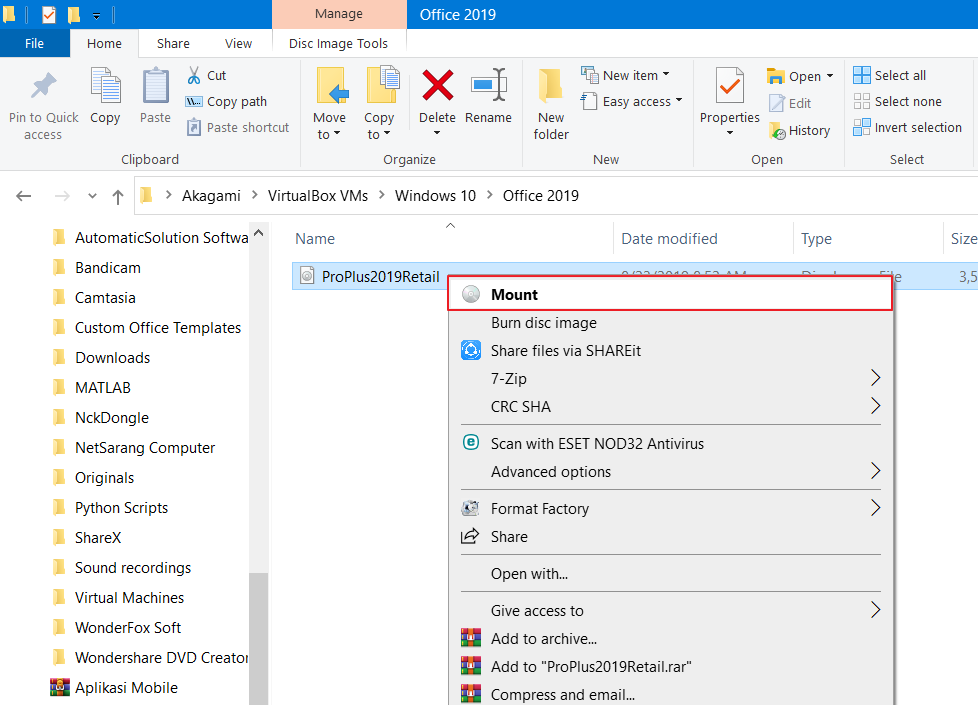The image size is (978, 705).
Task: Open recent locations dropdown chevron
Action: click(x=92, y=196)
